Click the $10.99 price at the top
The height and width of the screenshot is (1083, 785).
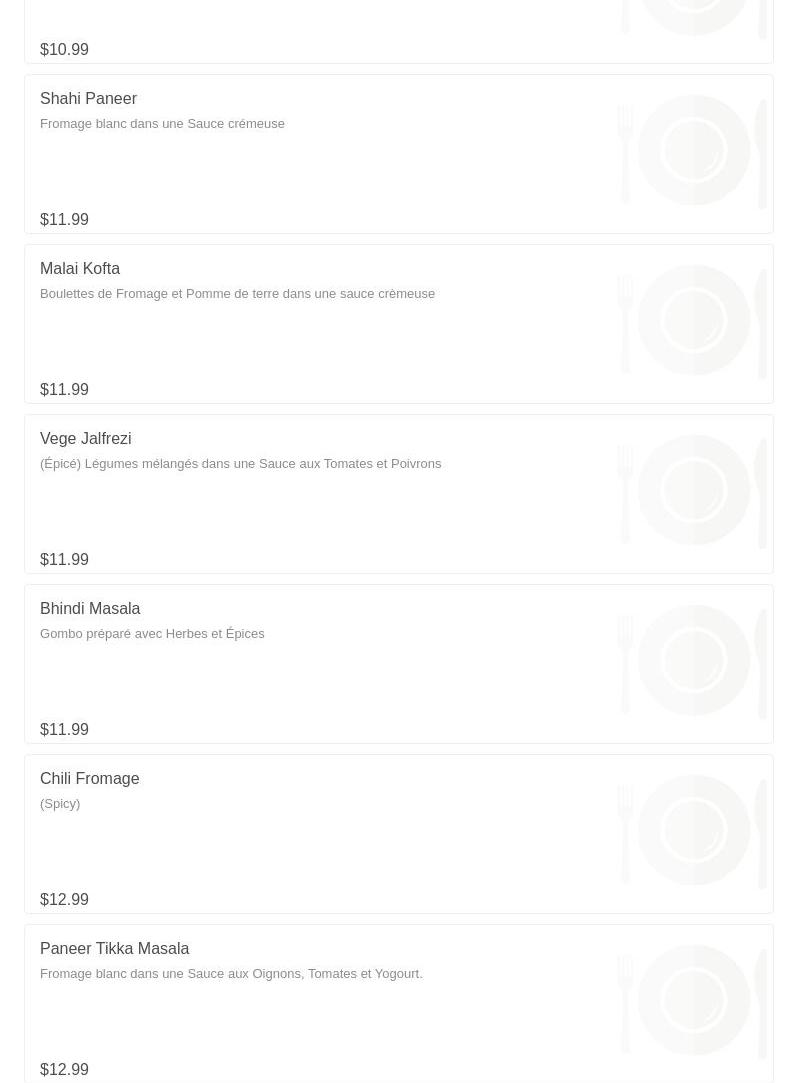pyautogui.click(x=64, y=49)
